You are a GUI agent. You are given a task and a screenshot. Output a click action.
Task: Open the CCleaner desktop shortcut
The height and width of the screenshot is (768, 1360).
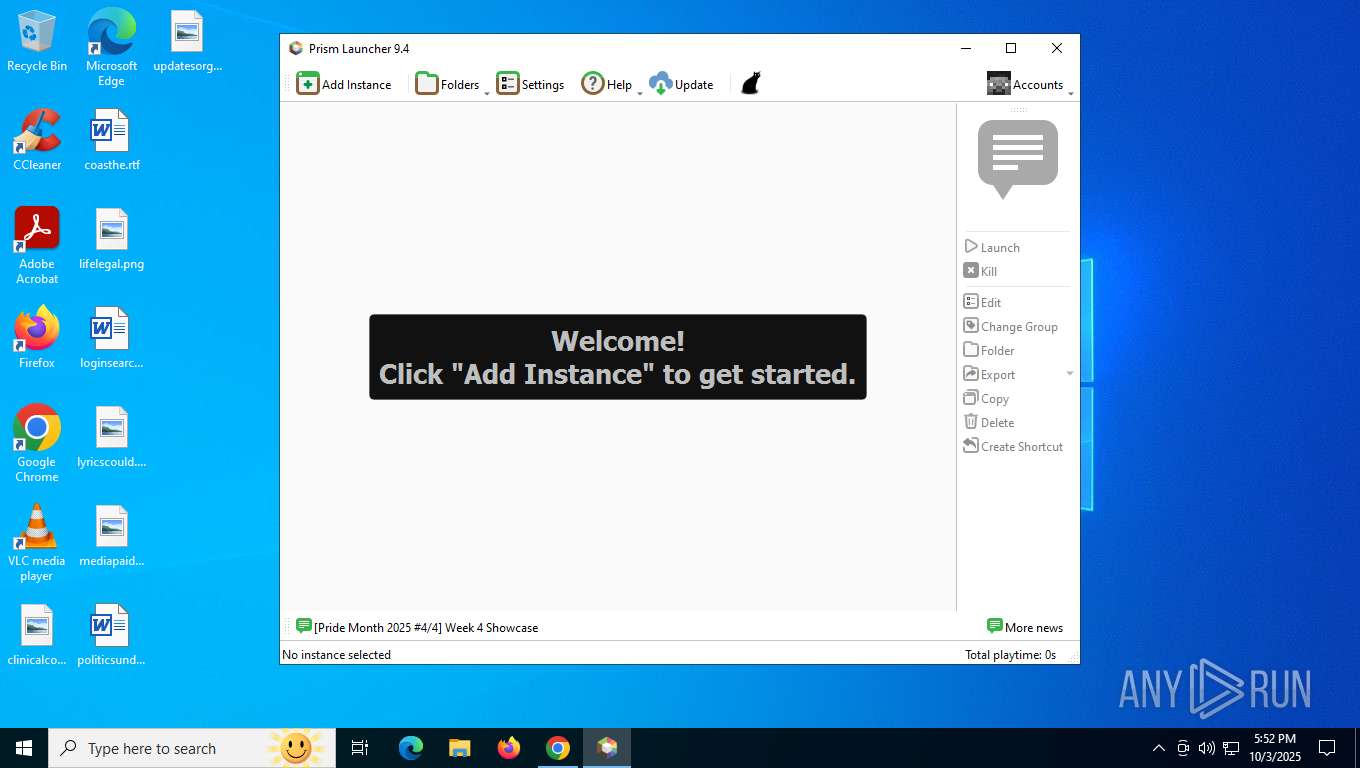pos(37,140)
